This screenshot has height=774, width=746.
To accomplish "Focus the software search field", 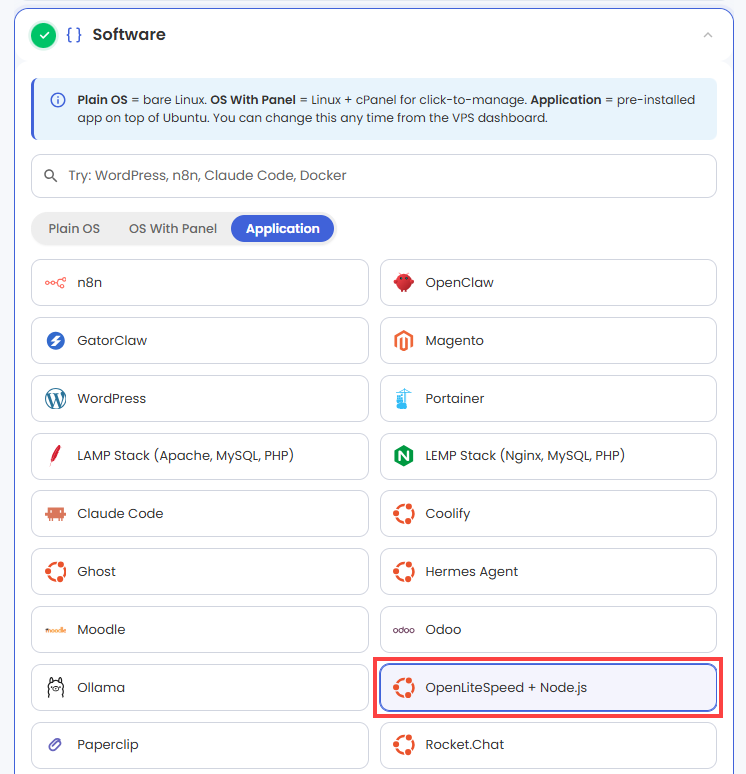I will (374, 176).
